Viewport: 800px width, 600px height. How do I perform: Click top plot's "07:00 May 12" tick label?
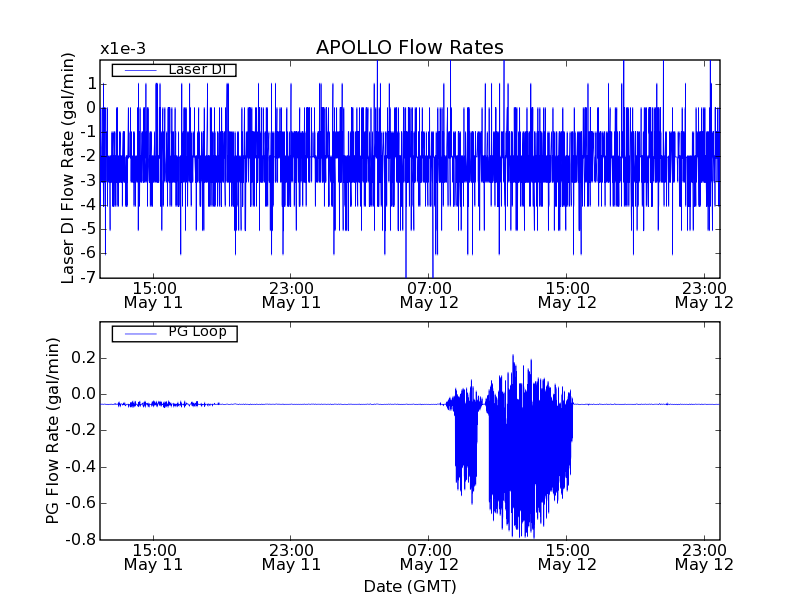pos(429,294)
